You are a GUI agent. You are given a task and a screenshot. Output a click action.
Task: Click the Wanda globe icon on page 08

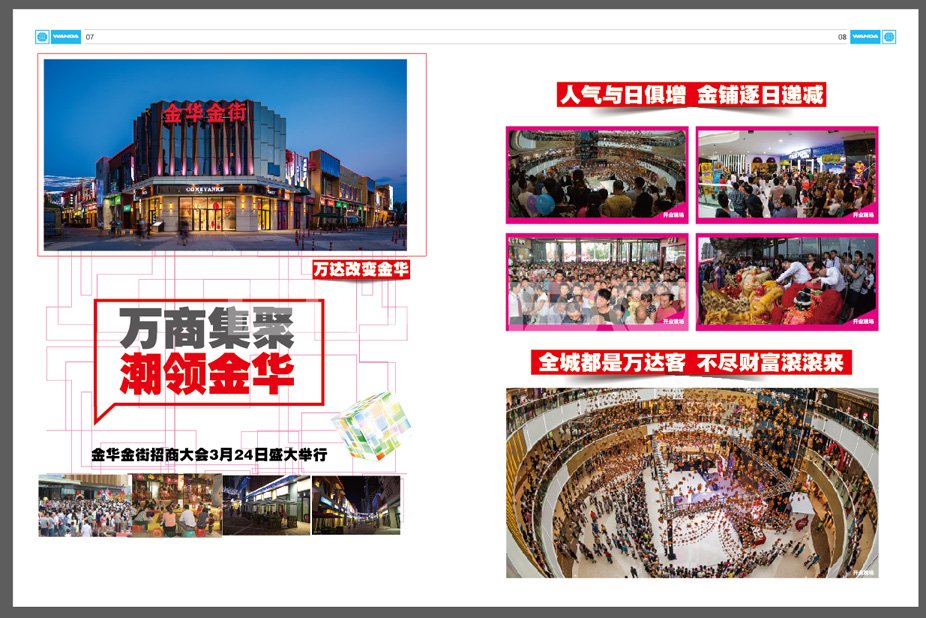[890, 36]
